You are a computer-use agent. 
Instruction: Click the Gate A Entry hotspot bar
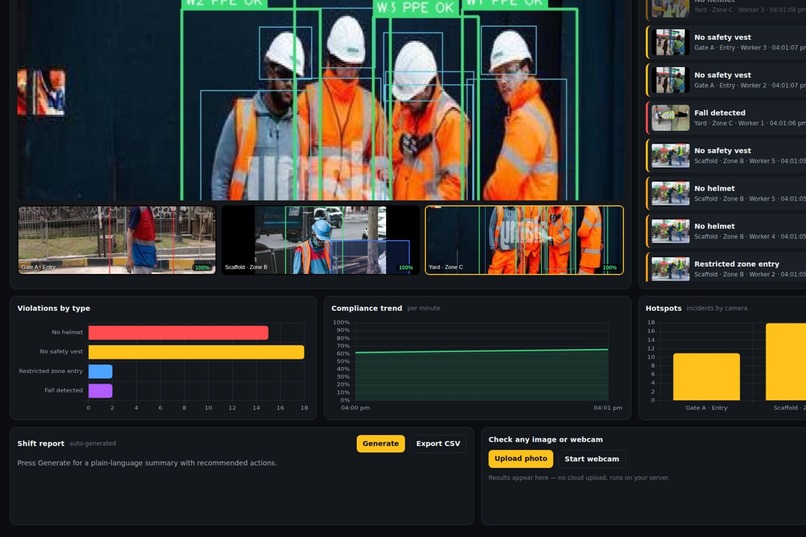click(706, 377)
